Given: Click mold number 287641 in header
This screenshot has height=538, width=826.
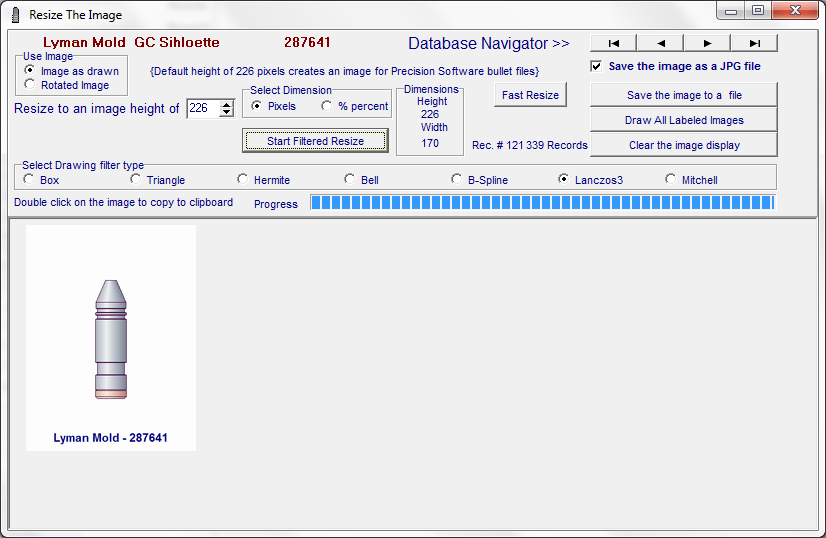Looking at the screenshot, I should 307,42.
